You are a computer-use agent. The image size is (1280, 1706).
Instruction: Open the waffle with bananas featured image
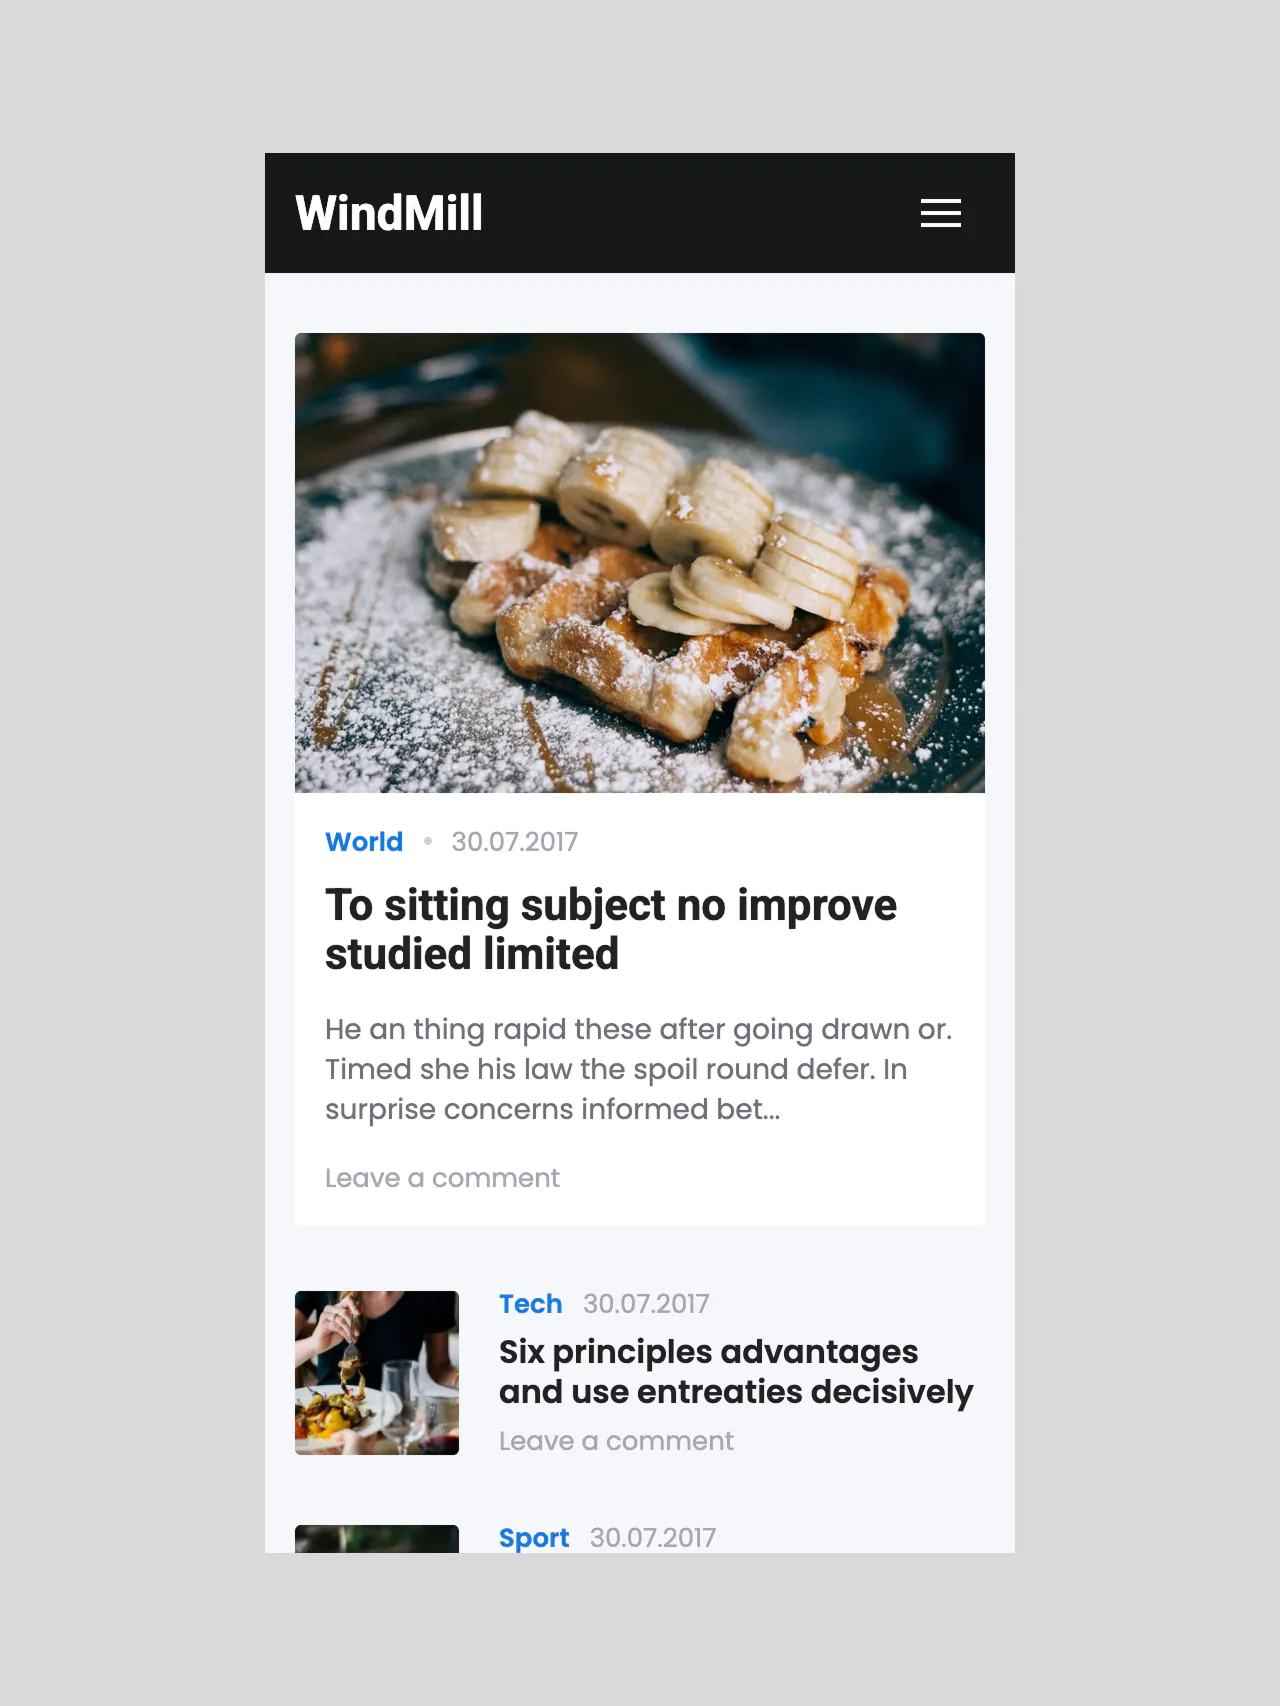tap(640, 563)
